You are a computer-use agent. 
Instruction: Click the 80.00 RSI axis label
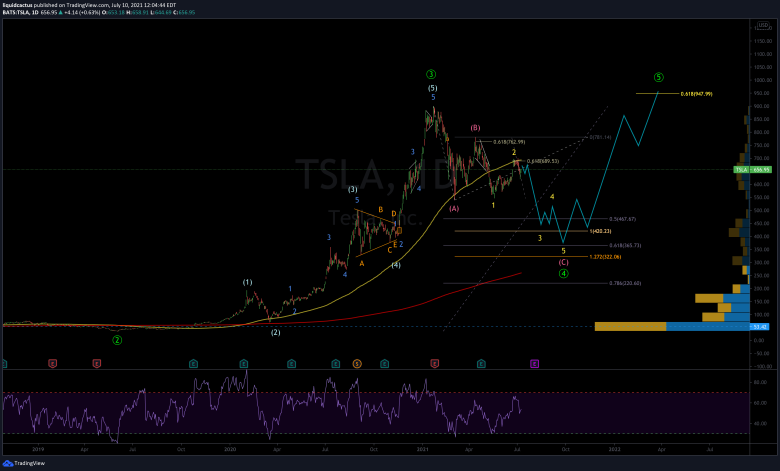click(760, 382)
